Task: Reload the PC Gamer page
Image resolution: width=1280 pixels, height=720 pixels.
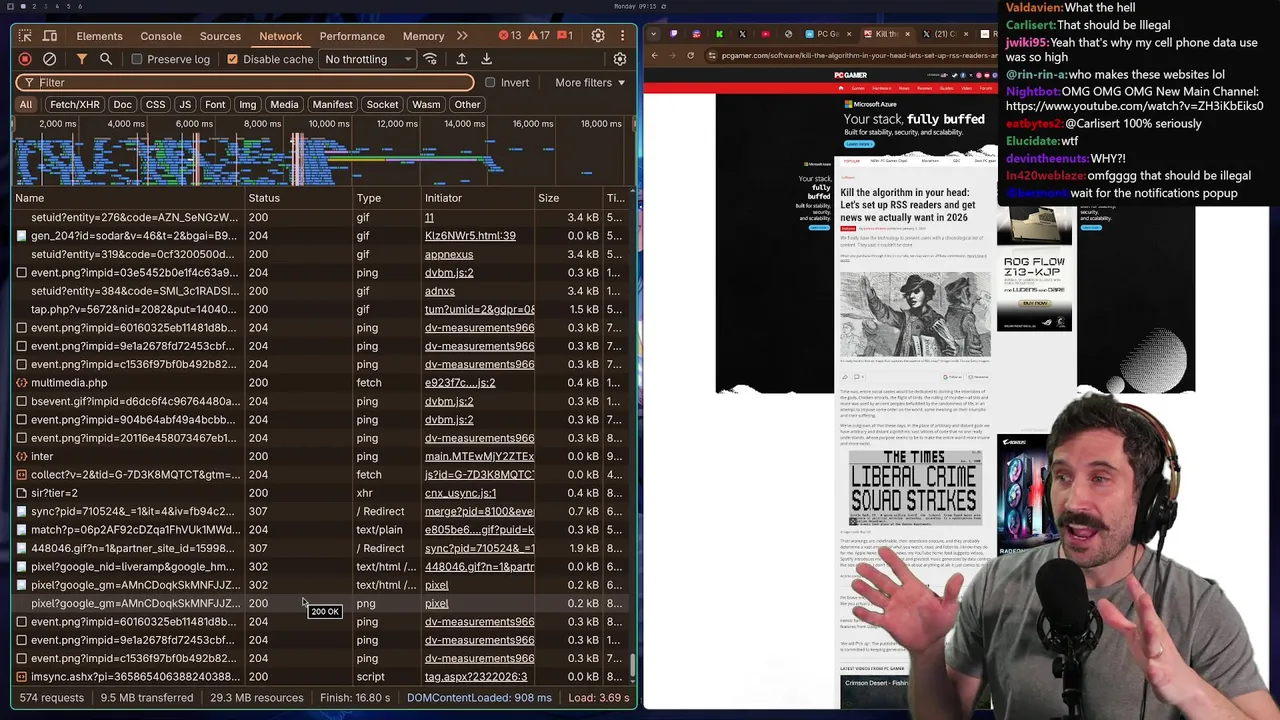Action: click(x=690, y=55)
